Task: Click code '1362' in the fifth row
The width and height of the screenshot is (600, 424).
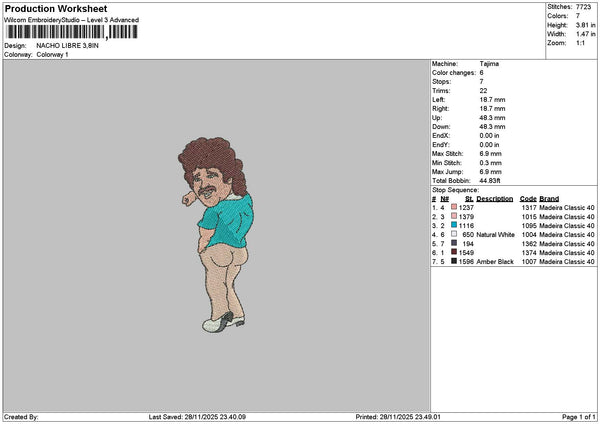Action: coord(529,244)
